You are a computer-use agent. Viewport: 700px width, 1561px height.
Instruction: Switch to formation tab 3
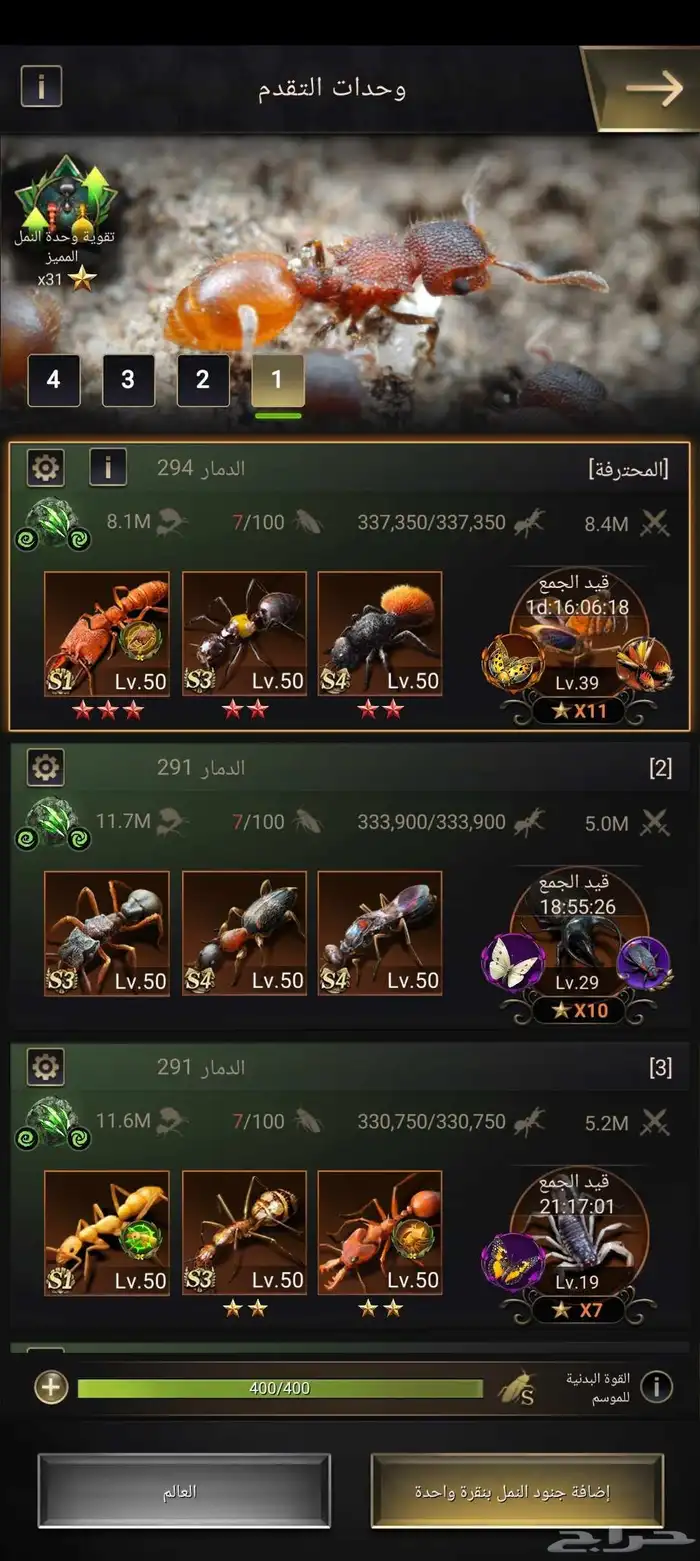click(x=128, y=380)
